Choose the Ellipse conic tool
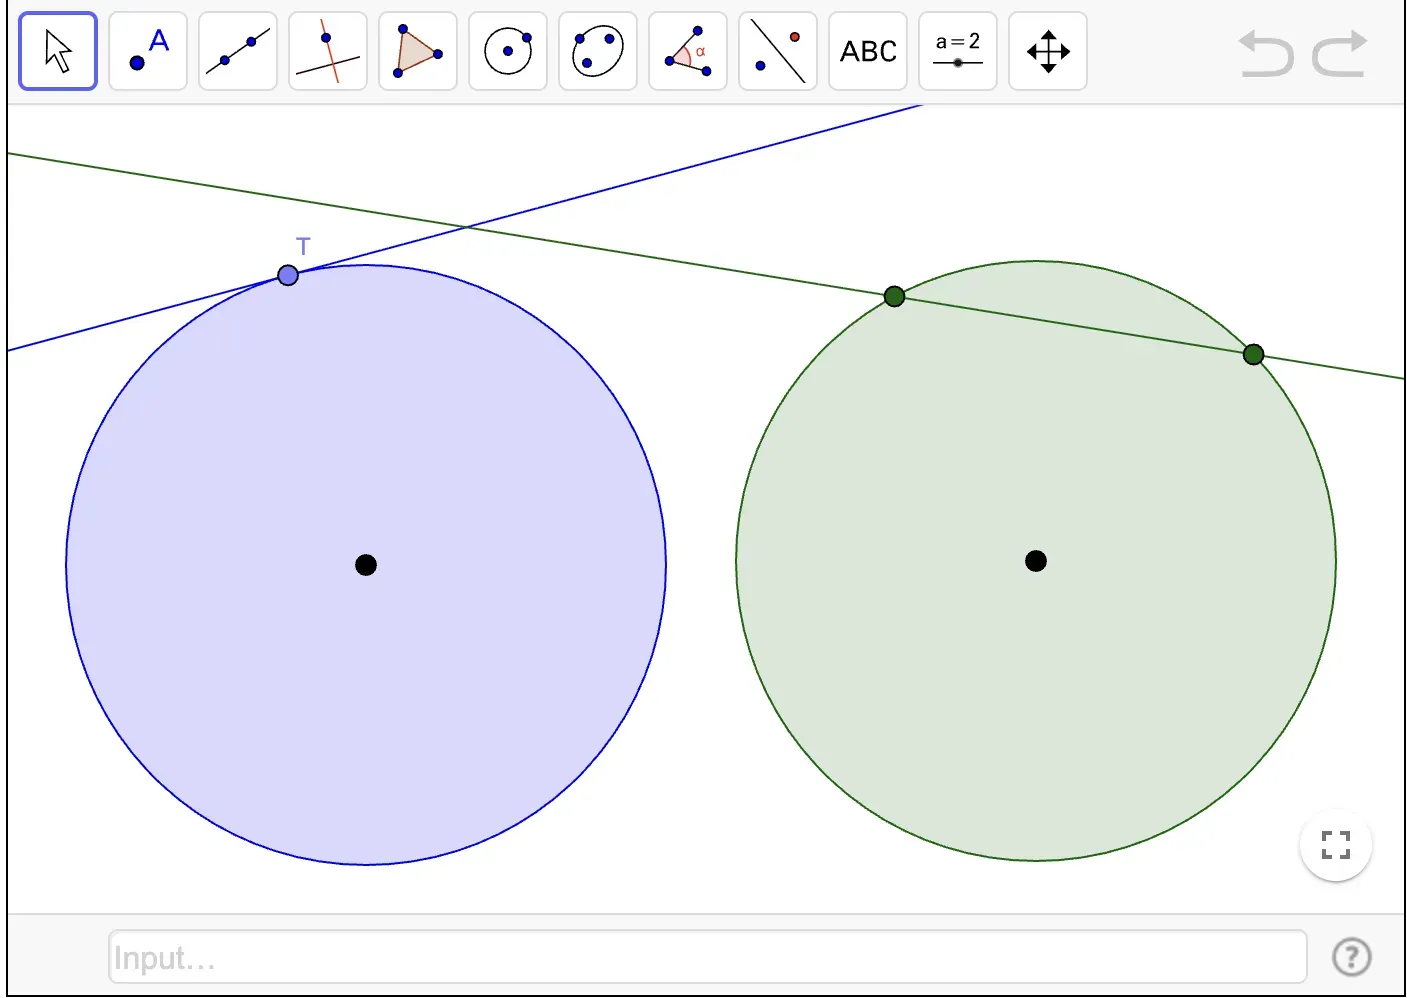 [x=598, y=51]
